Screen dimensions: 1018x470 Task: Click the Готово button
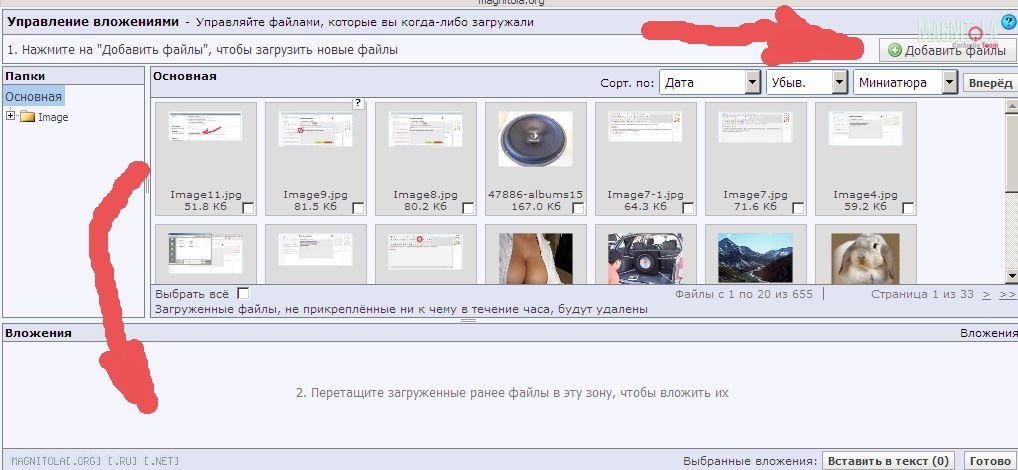[990, 461]
